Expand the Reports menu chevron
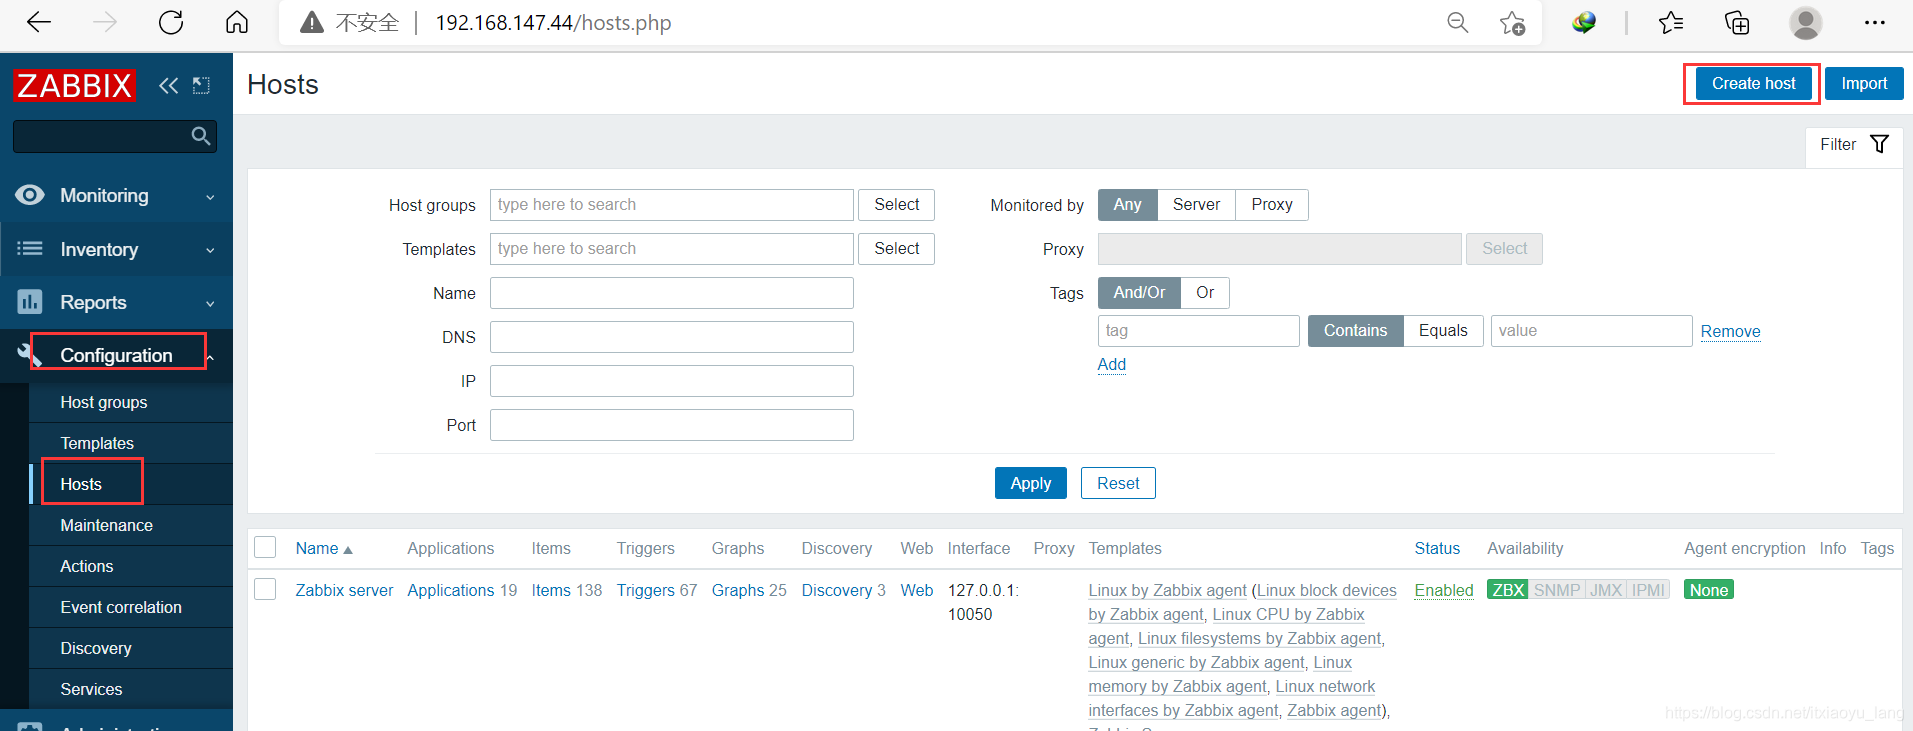The image size is (1913, 731). pos(210,303)
